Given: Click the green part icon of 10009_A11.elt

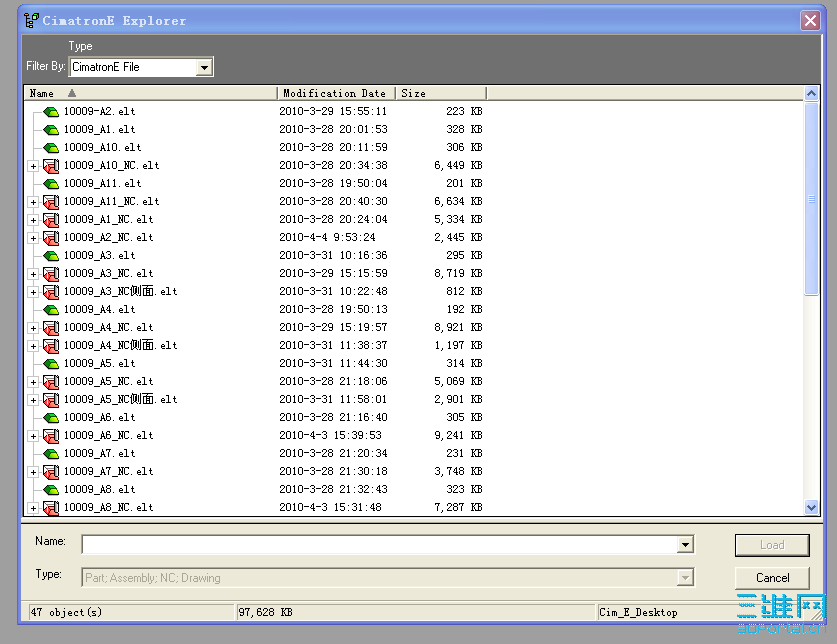Looking at the screenshot, I should tap(51, 184).
